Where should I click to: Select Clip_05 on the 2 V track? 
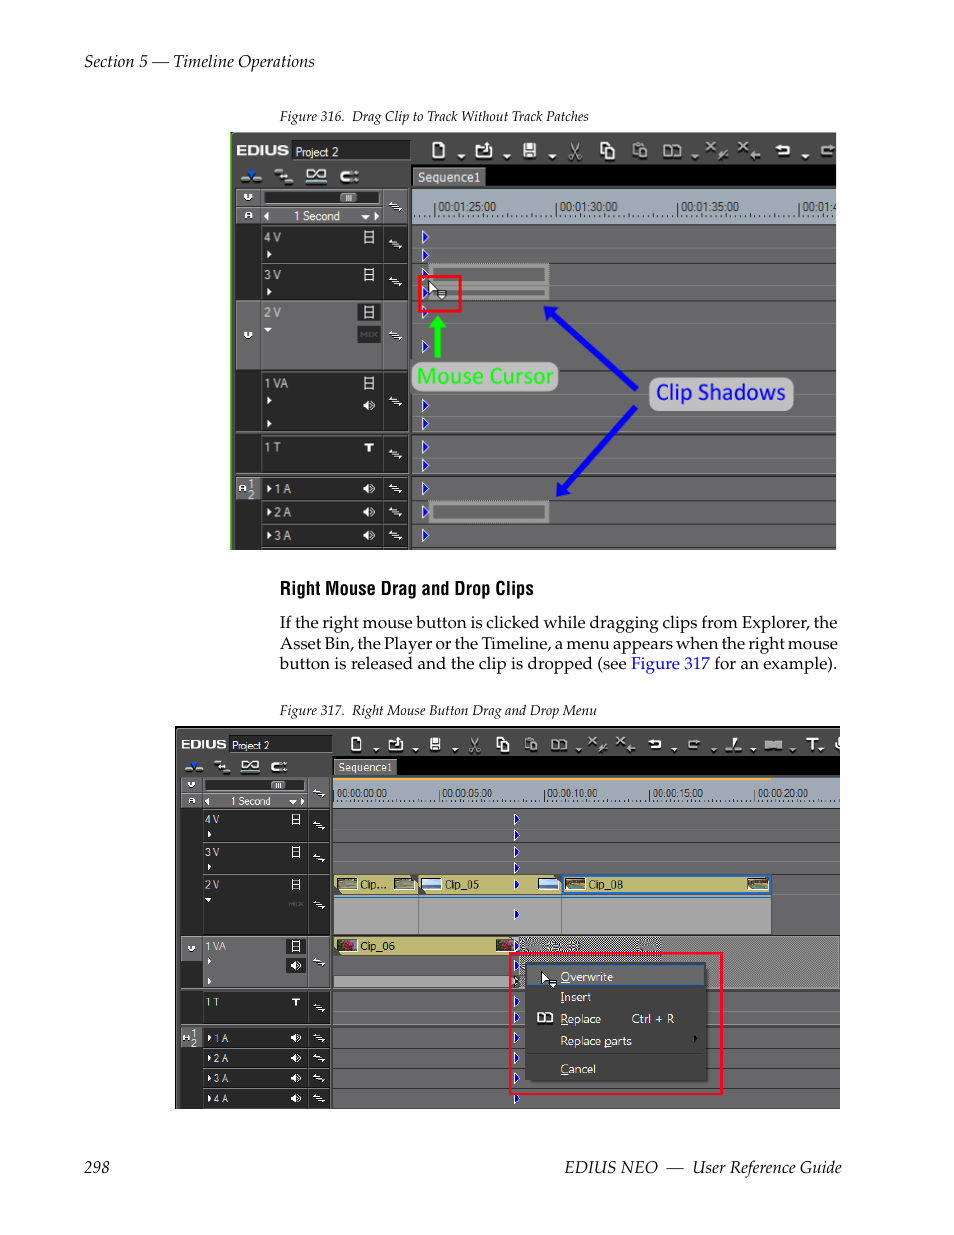click(x=489, y=884)
